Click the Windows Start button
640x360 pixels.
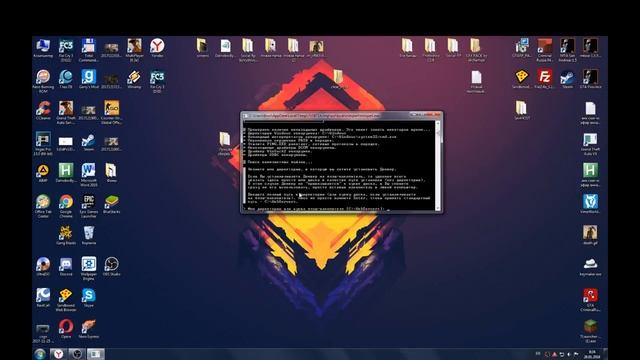(40, 353)
